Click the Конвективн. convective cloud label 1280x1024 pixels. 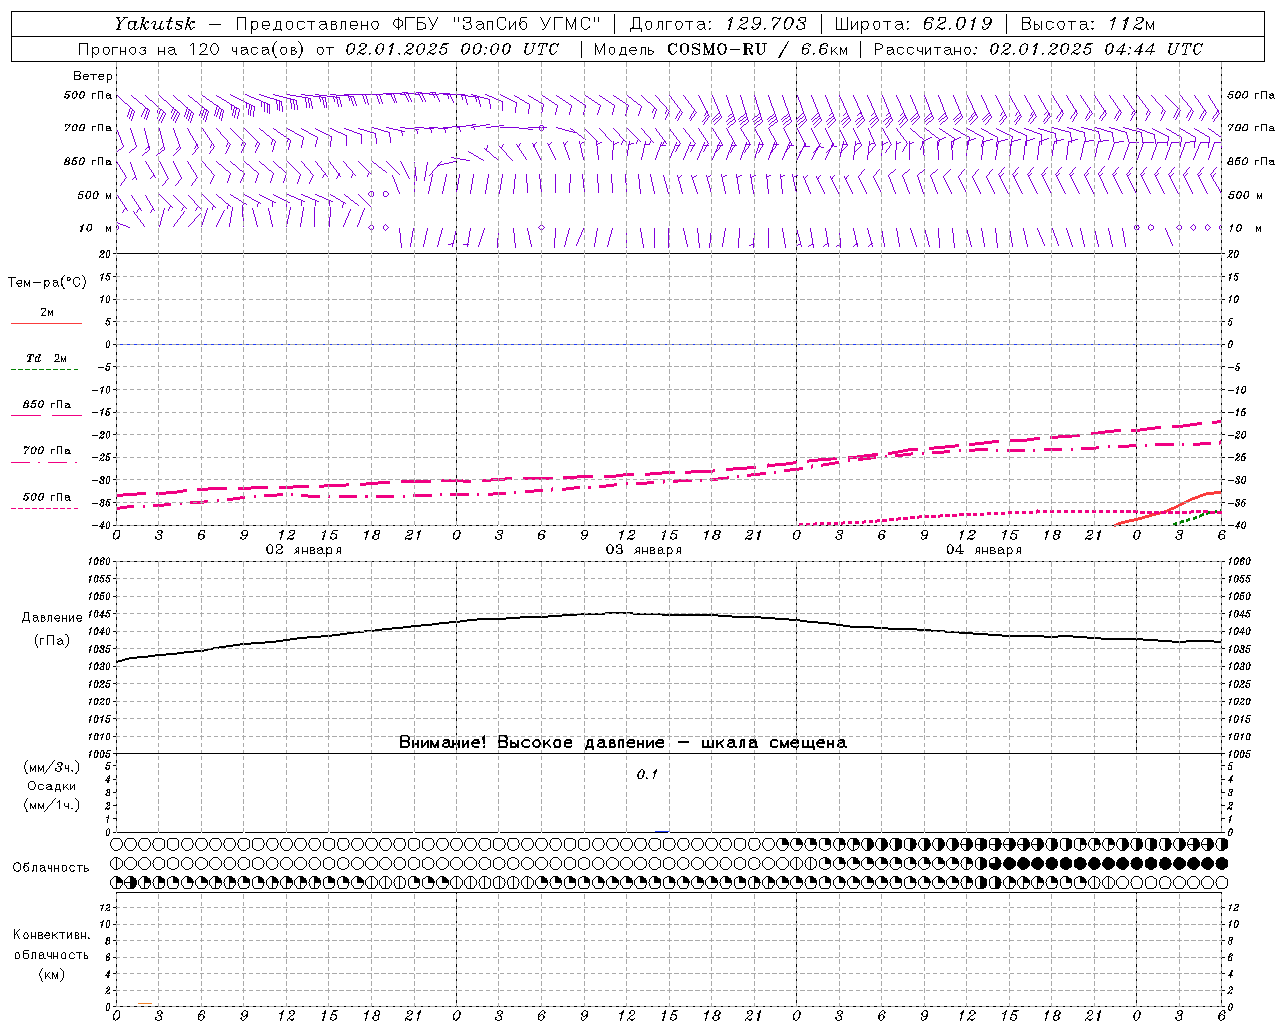[52, 935]
